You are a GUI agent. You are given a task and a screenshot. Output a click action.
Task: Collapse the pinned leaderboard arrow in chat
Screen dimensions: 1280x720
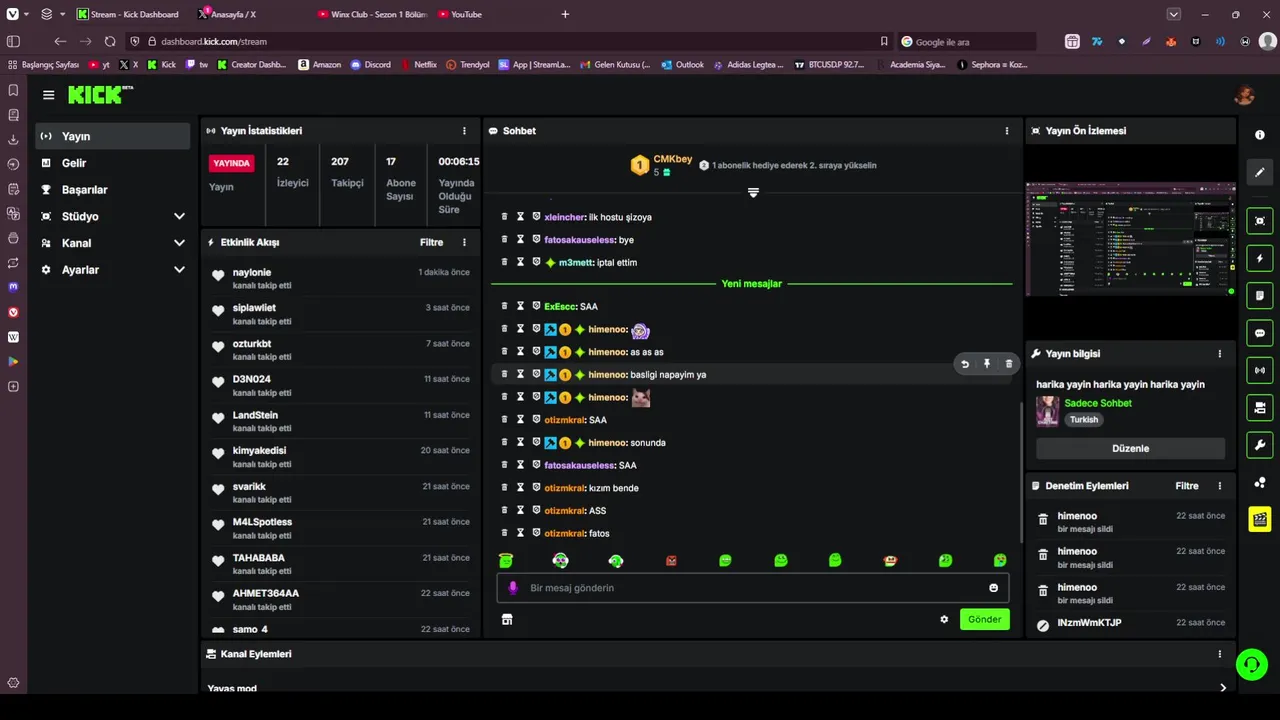(753, 192)
